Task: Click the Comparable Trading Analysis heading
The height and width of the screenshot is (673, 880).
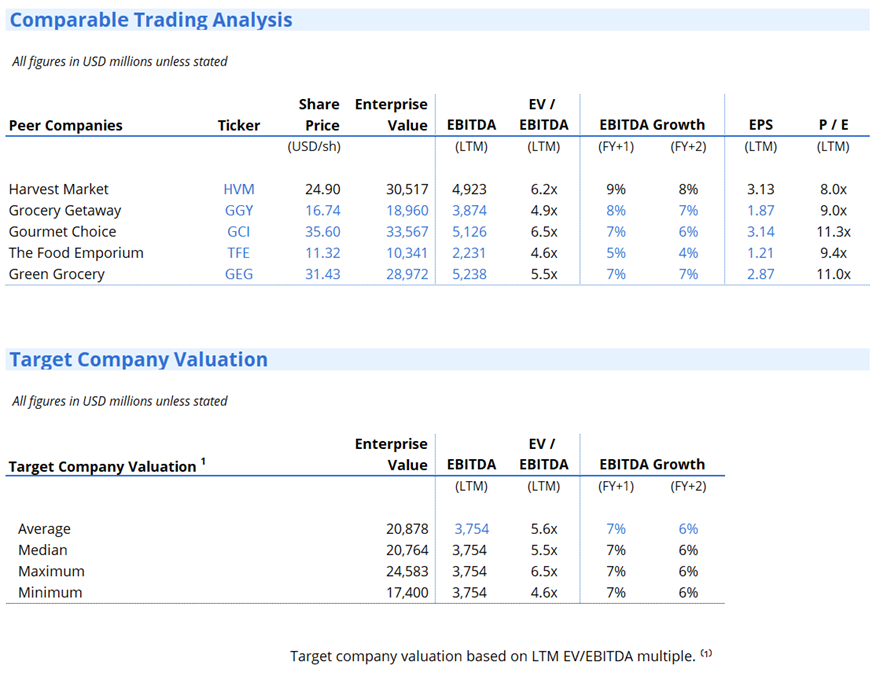Action: pos(151,20)
